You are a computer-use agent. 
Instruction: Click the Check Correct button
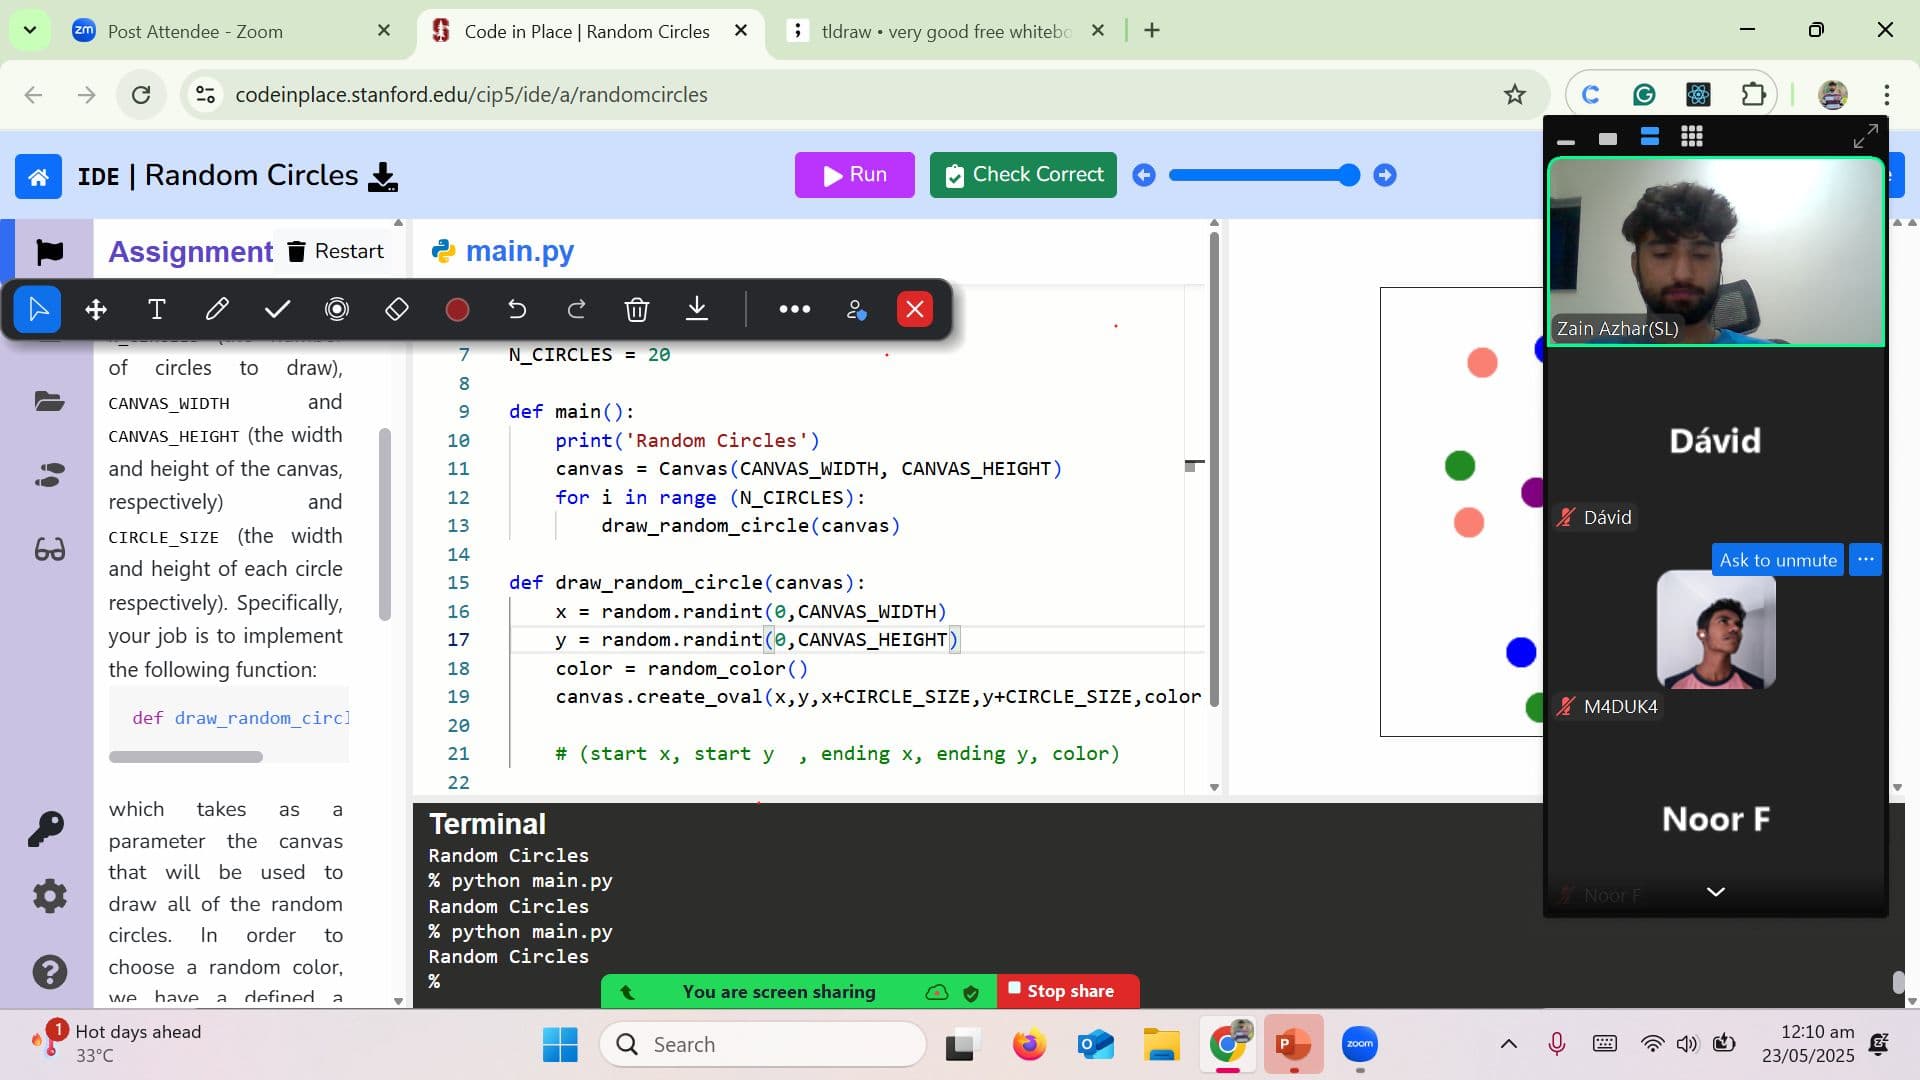1022,174
